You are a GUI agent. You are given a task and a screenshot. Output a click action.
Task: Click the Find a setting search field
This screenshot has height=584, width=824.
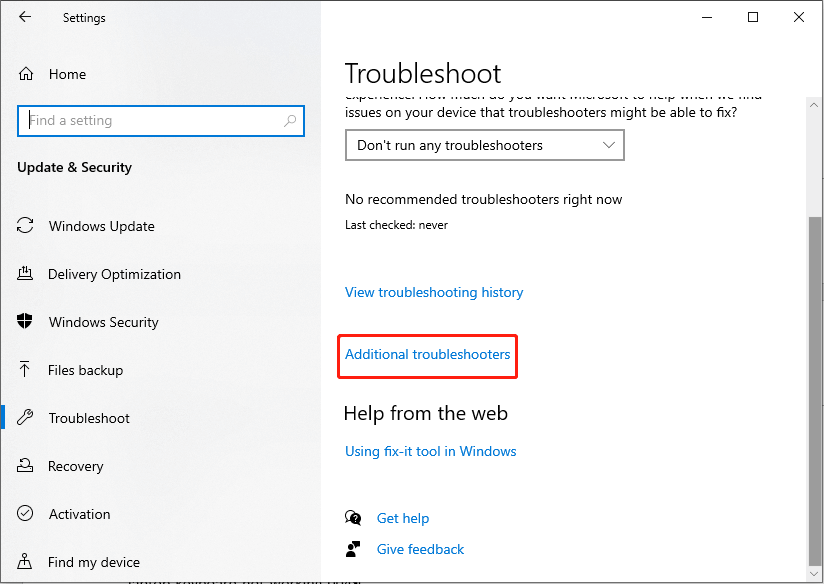click(161, 121)
